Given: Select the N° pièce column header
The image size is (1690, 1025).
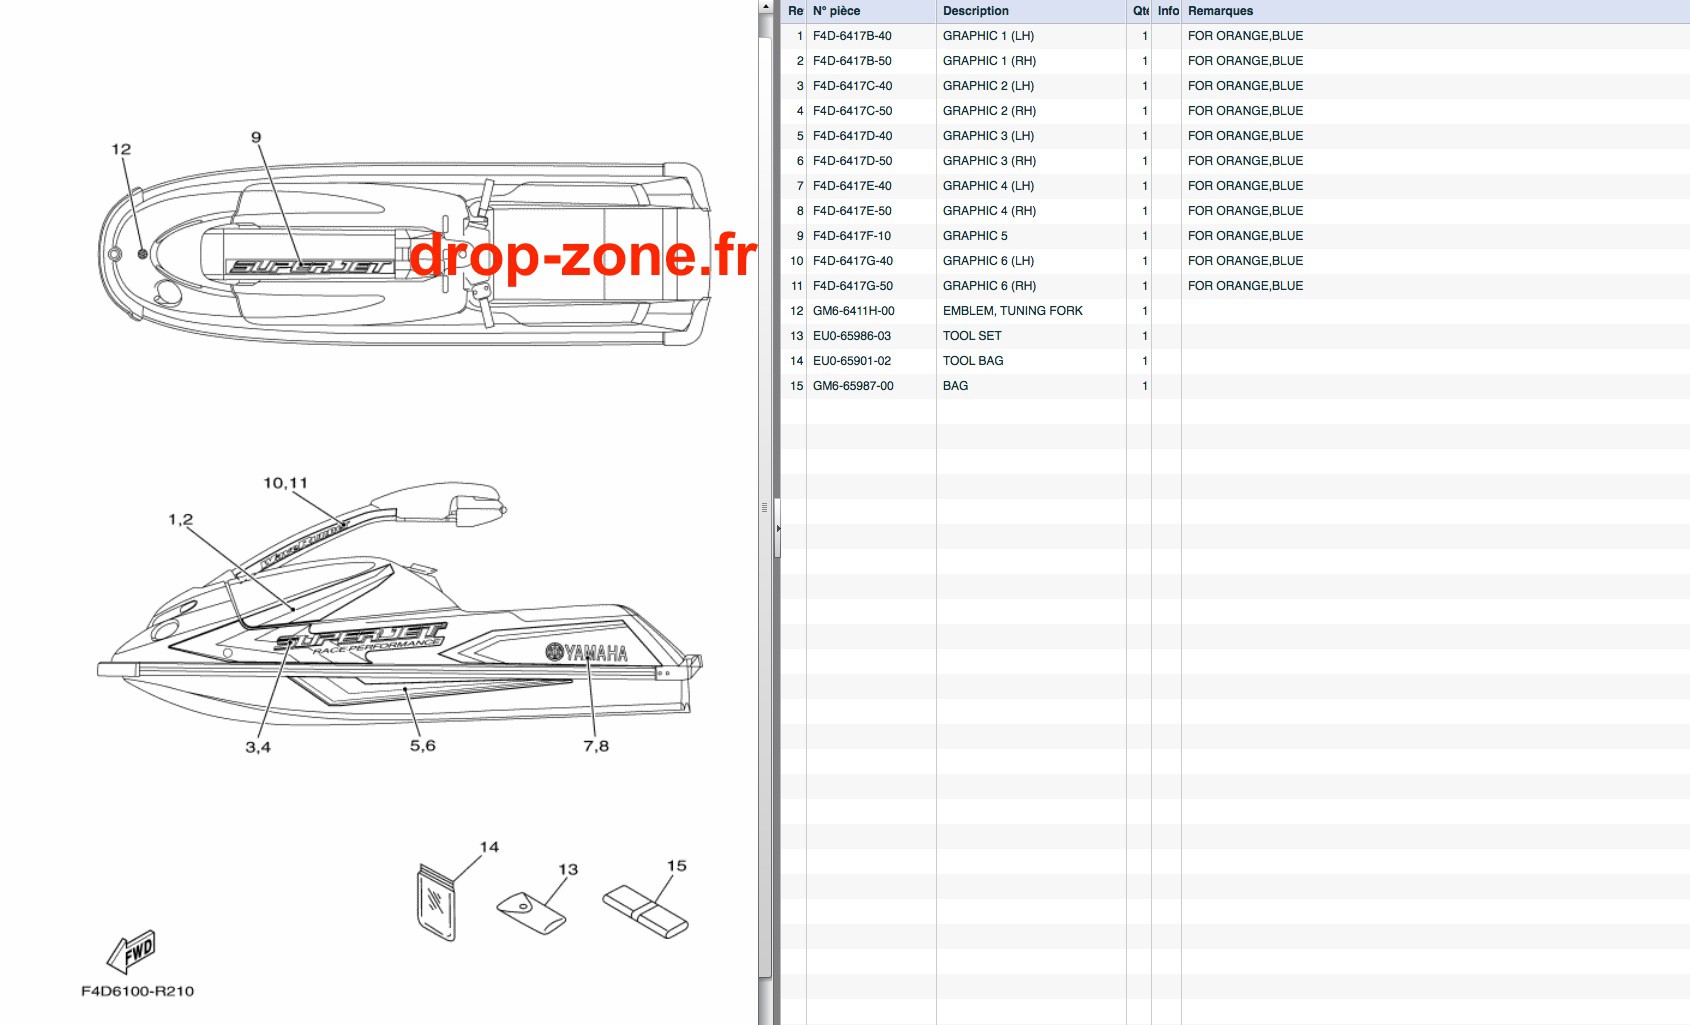Looking at the screenshot, I should point(870,11).
